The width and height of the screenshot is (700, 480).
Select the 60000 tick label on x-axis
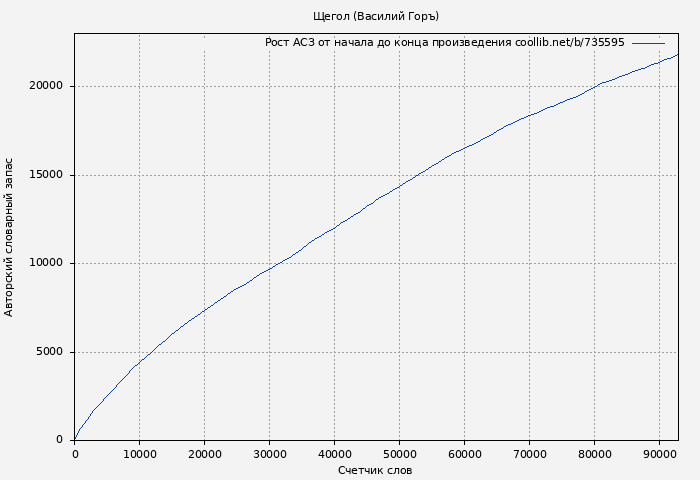click(464, 454)
